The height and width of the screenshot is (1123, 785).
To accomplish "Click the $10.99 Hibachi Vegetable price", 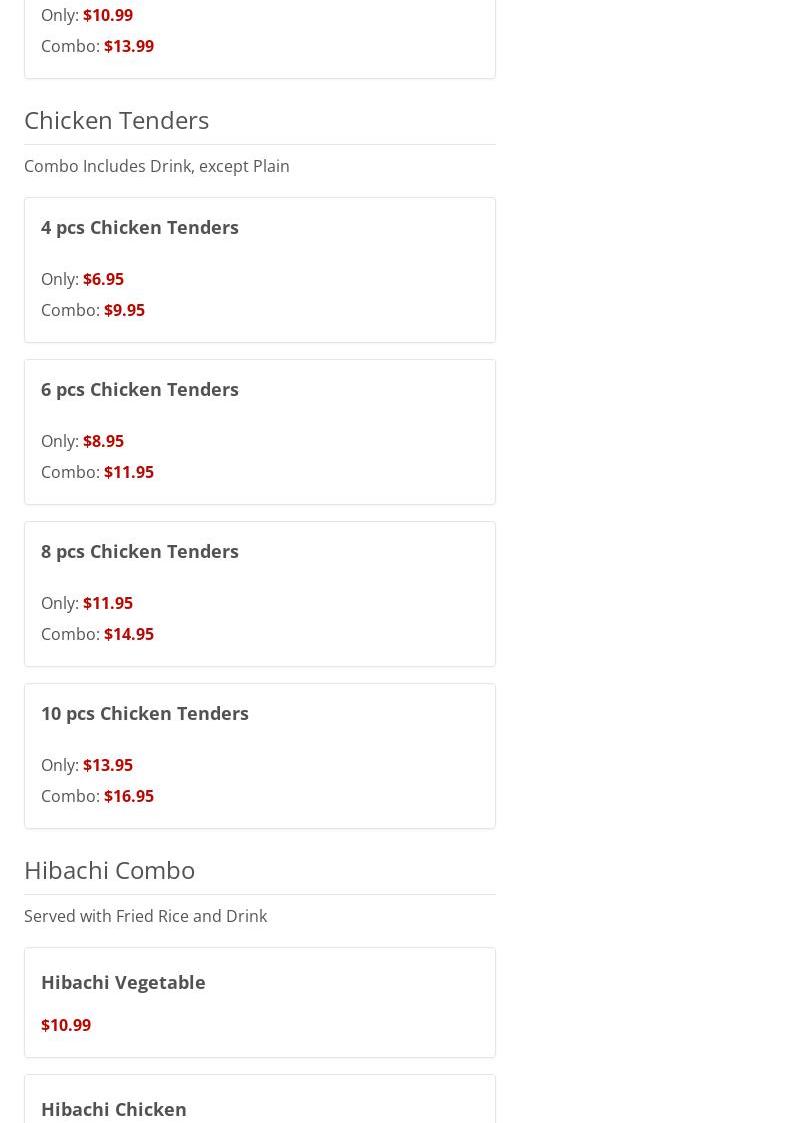I will pyautogui.click(x=66, y=1024).
